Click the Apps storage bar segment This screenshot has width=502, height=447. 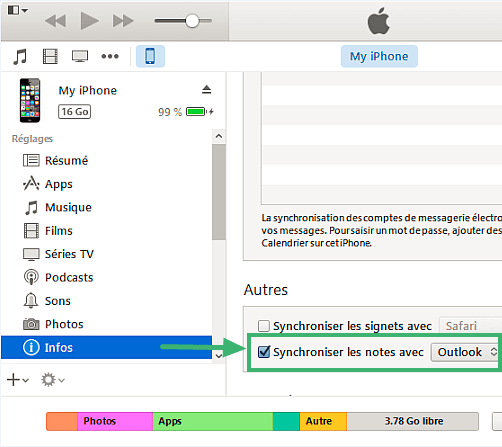213,421
